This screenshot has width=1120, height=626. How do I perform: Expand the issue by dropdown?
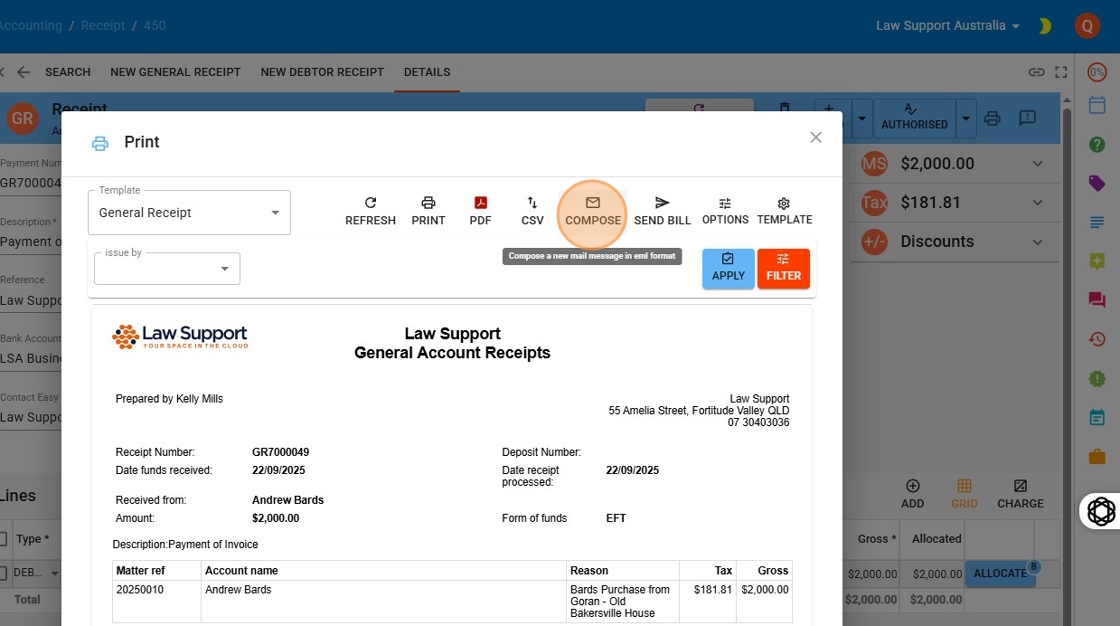(167, 269)
